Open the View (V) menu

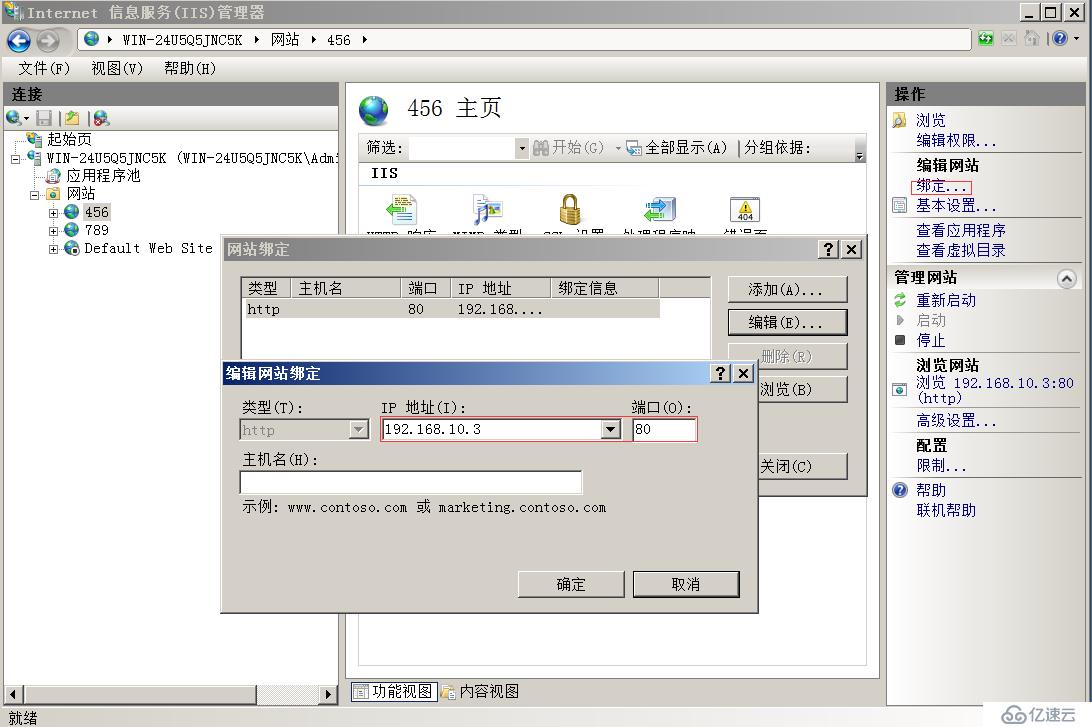click(x=117, y=68)
